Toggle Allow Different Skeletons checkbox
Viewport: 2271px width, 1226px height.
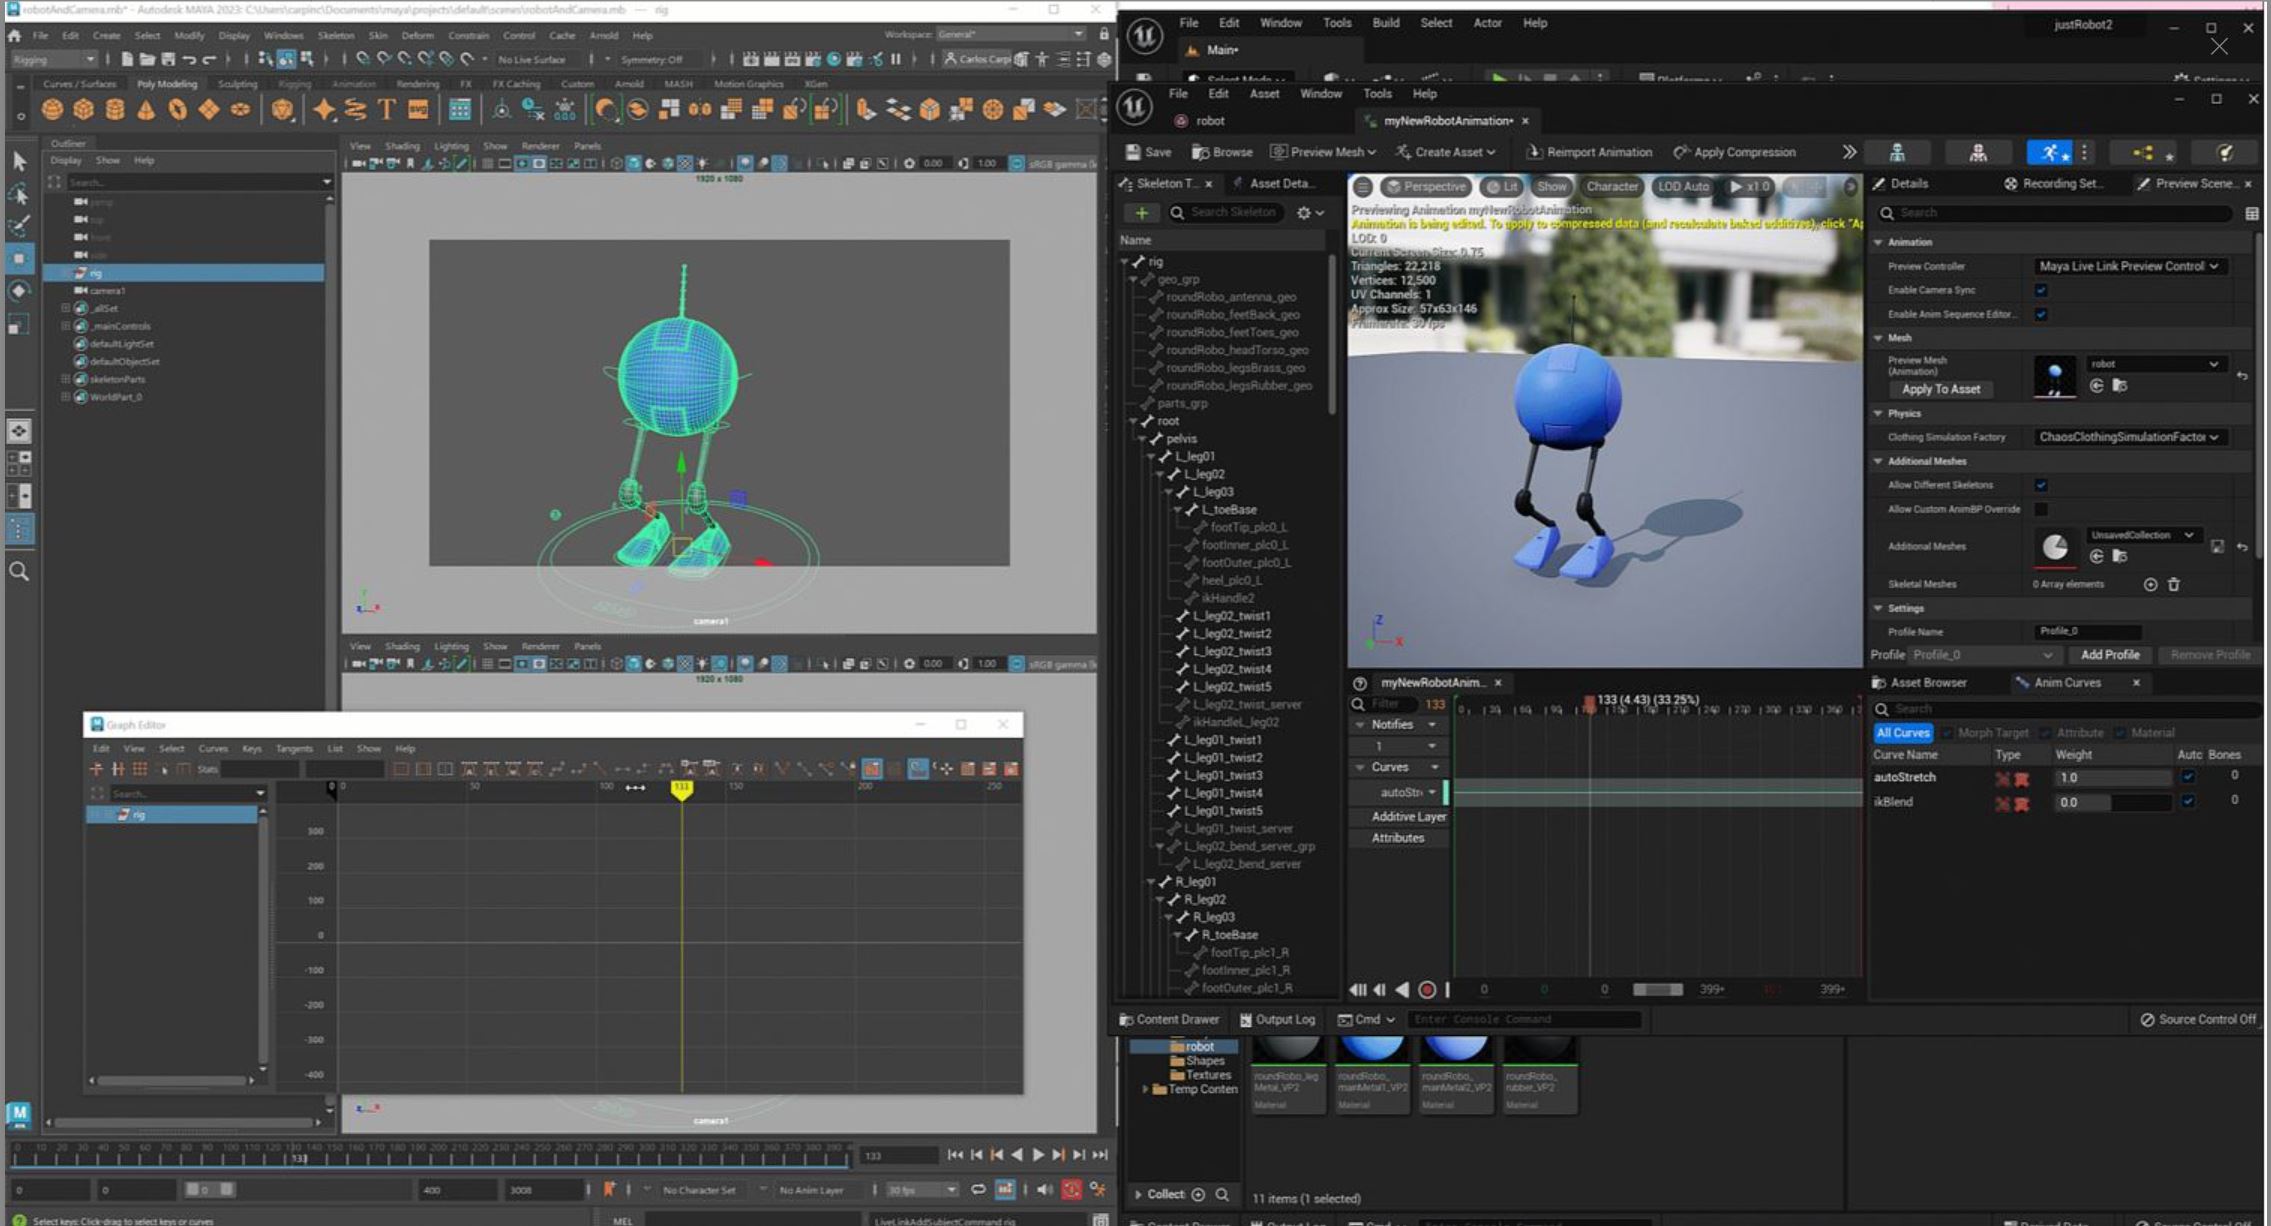coord(2041,485)
